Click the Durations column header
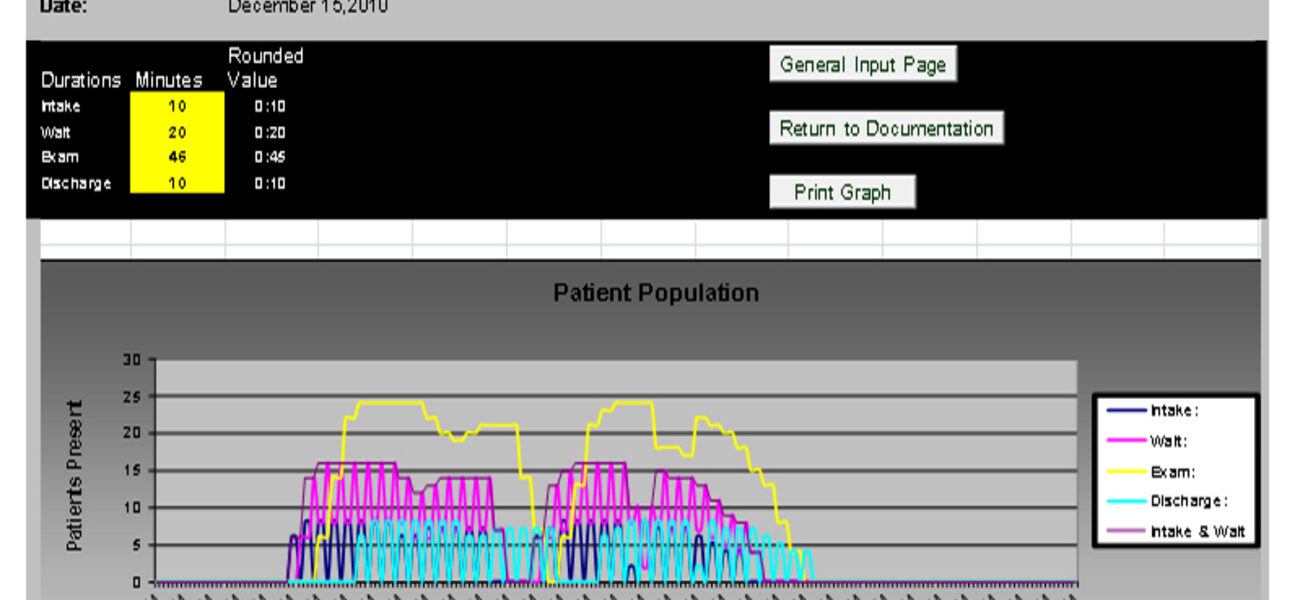The width and height of the screenshot is (1300, 600). [x=81, y=80]
